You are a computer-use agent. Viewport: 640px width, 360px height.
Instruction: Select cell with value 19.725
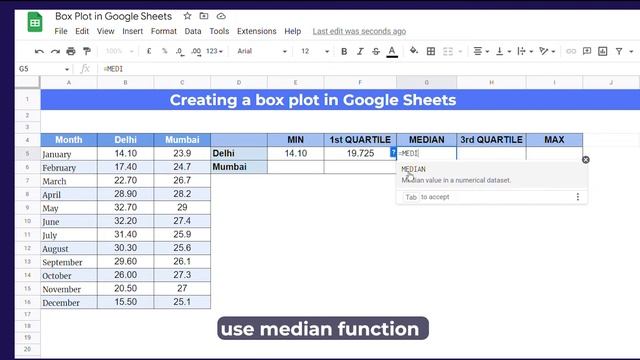click(360, 153)
